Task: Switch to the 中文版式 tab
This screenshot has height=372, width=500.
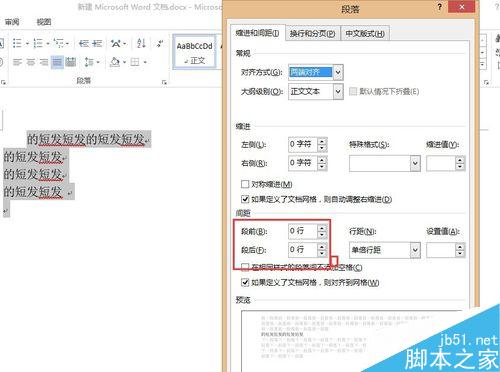Action: [x=365, y=34]
